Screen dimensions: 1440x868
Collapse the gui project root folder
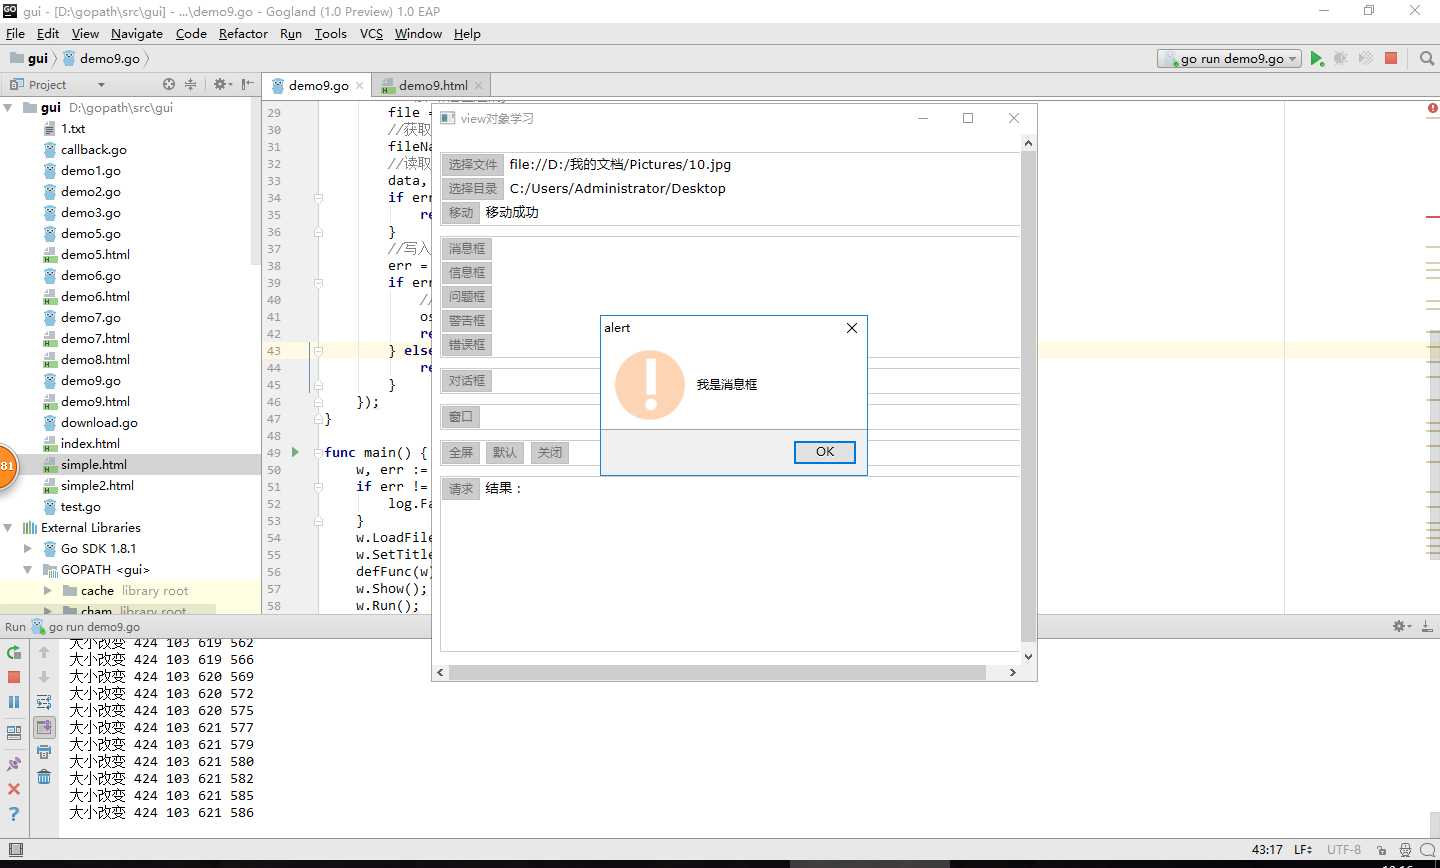pyautogui.click(x=9, y=107)
